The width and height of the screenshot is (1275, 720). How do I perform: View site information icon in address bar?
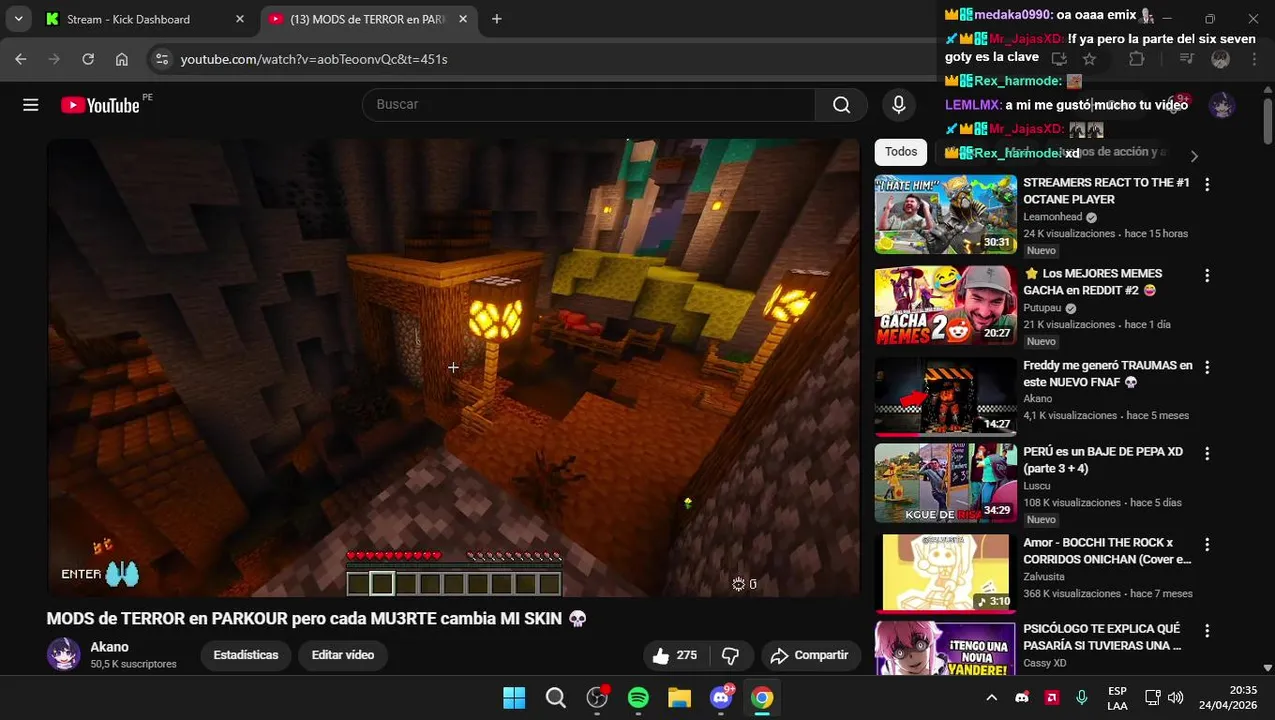pos(162,59)
